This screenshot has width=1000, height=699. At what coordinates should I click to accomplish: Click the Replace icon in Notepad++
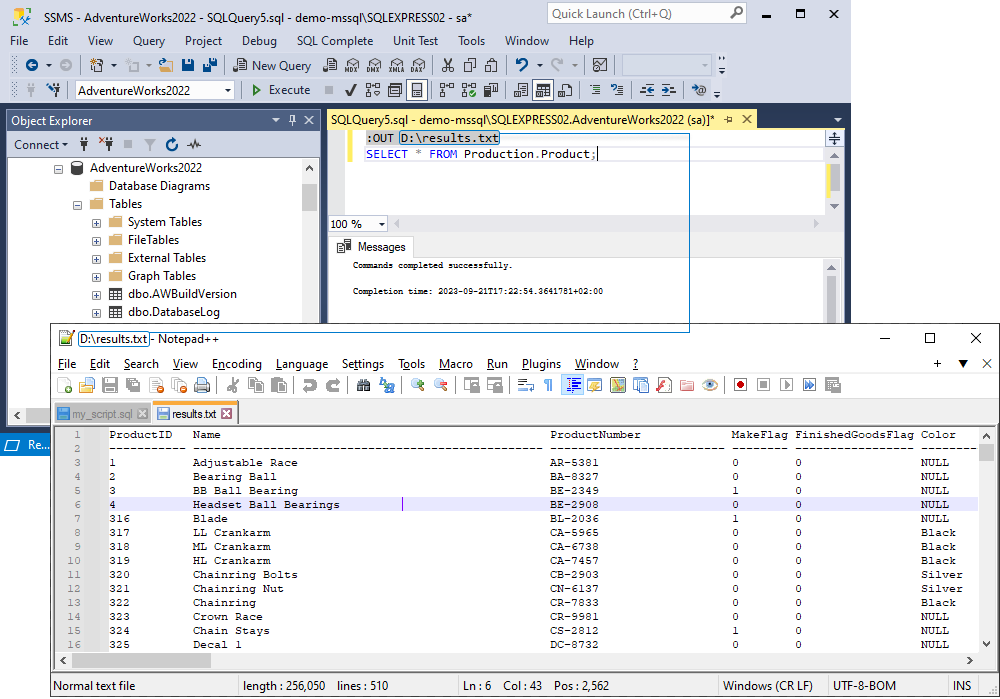click(x=386, y=385)
